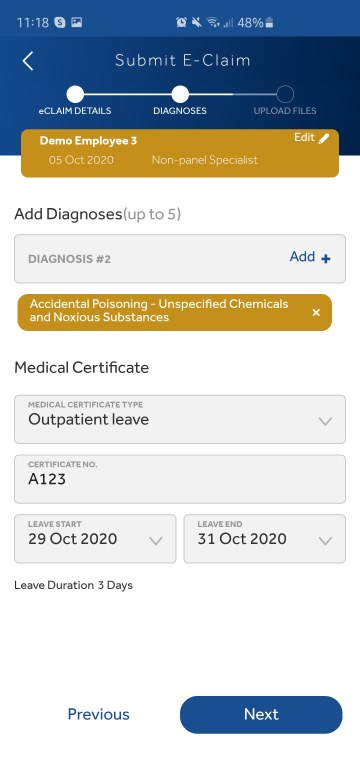This screenshot has height=760, width=360.
Task: Tap the Skype notification icon
Action: click(x=60, y=22)
